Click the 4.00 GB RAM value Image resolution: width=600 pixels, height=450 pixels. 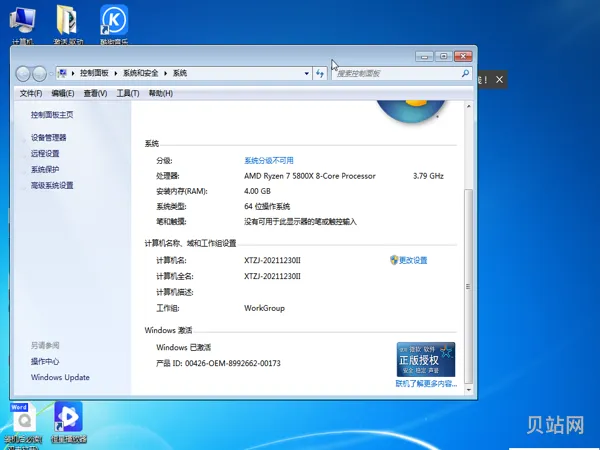click(x=257, y=191)
